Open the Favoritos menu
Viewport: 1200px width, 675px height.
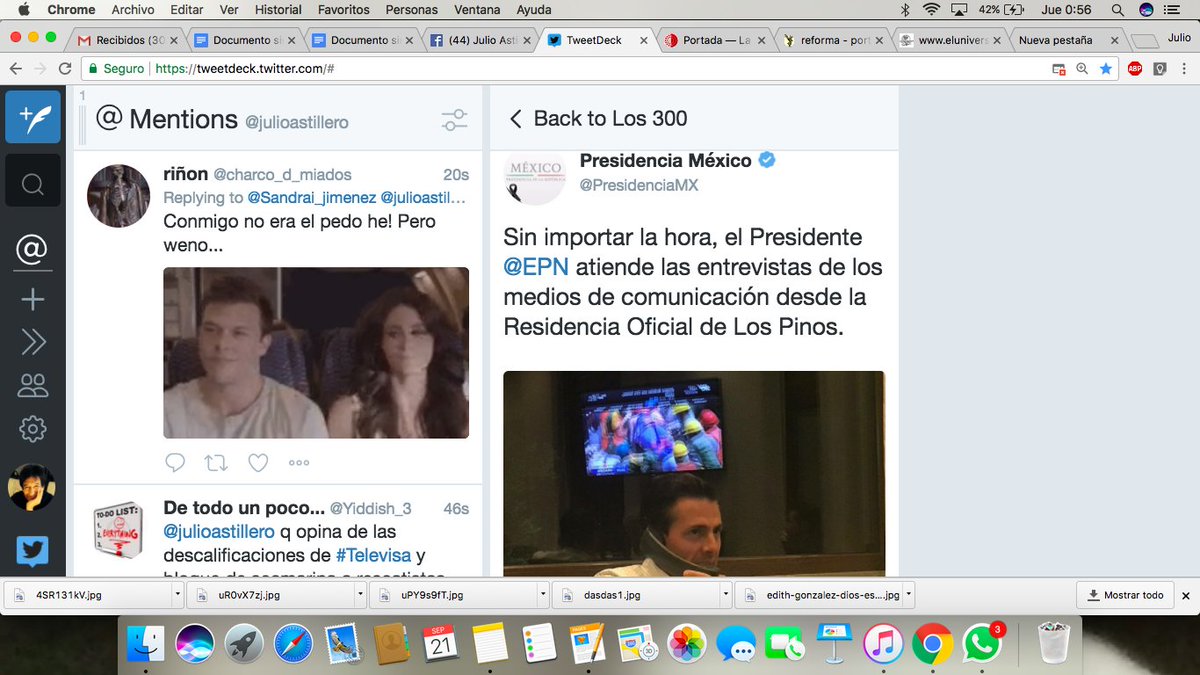[343, 9]
